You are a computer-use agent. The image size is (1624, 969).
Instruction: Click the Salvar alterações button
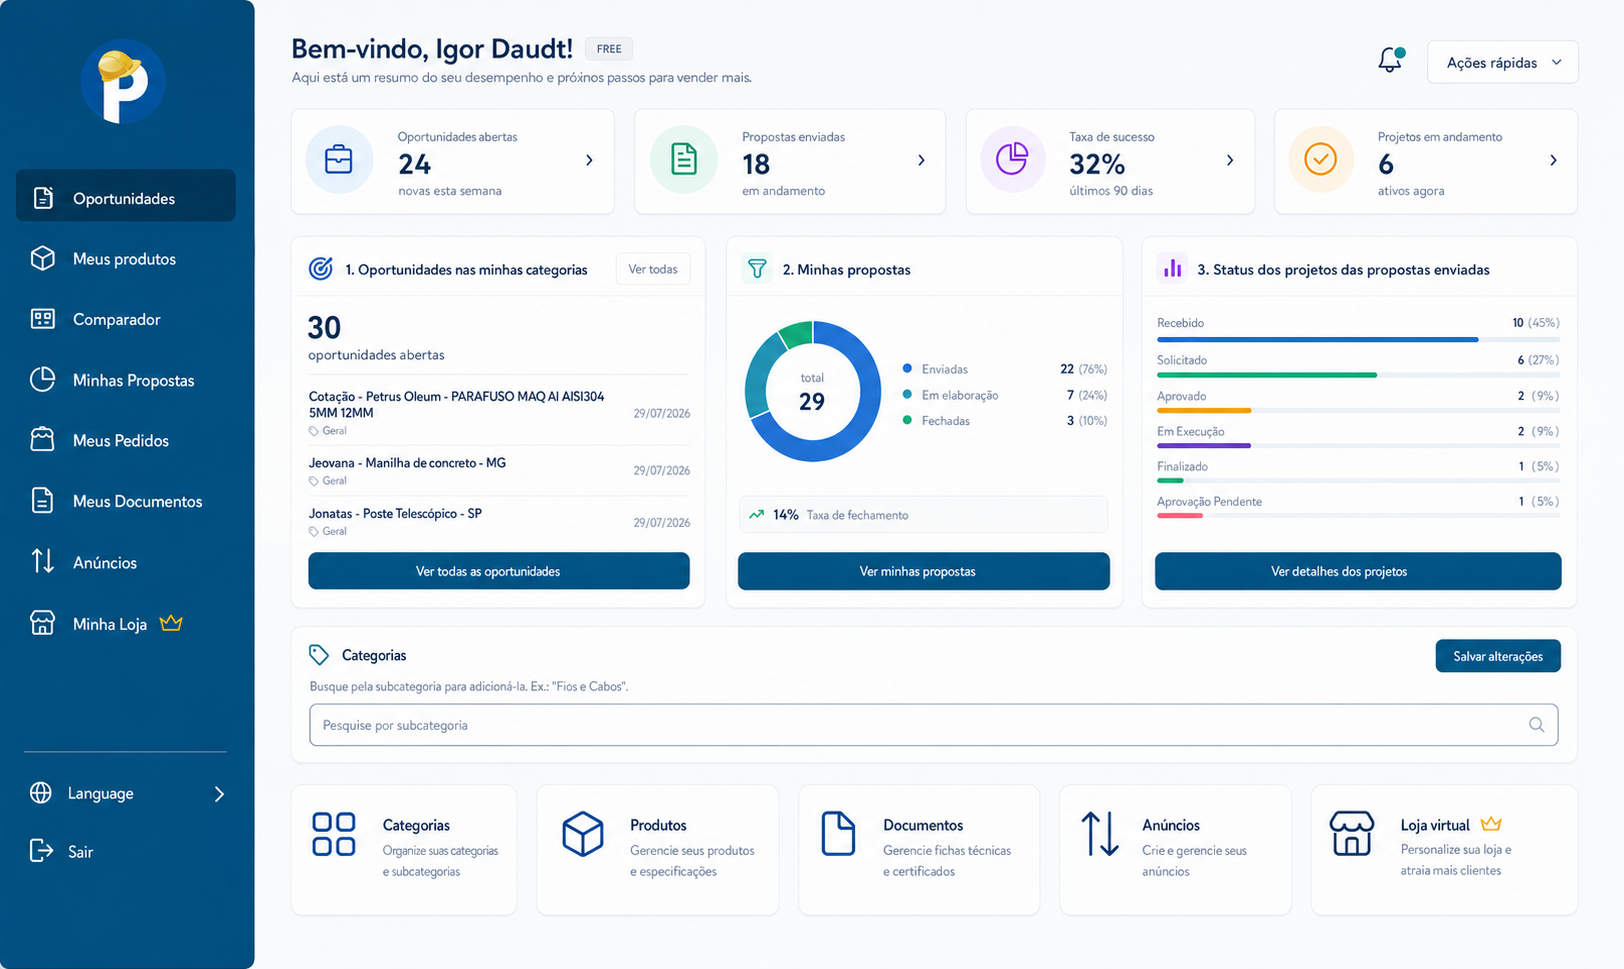(1497, 656)
